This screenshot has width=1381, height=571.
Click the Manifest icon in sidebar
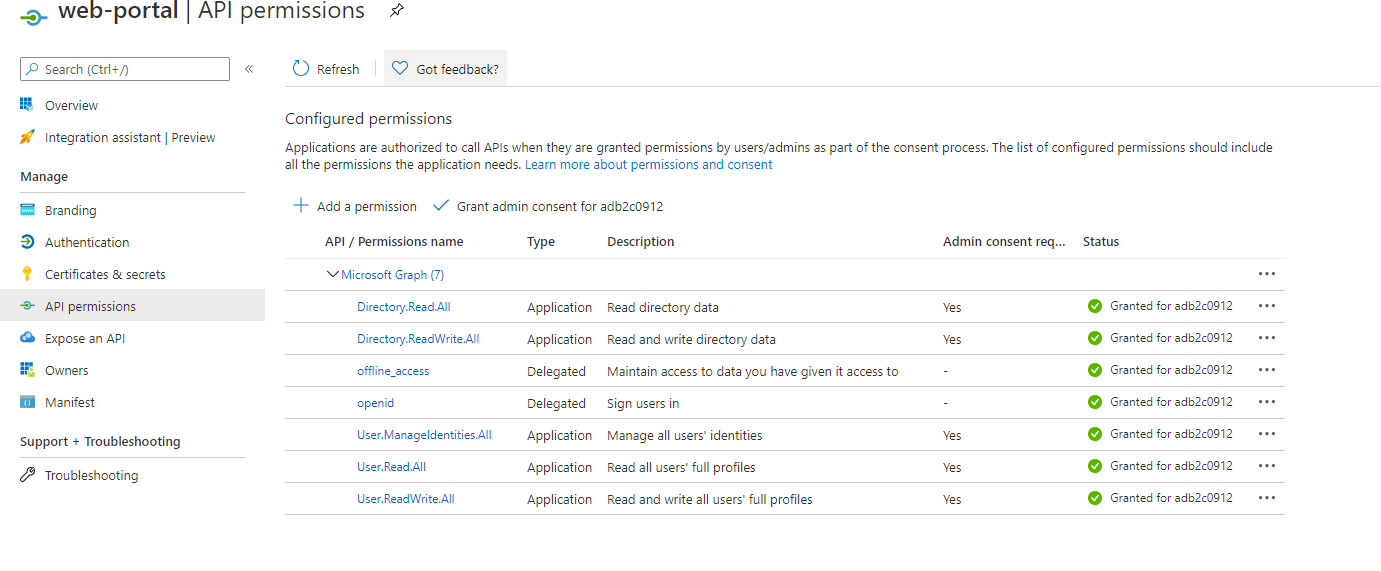point(27,402)
